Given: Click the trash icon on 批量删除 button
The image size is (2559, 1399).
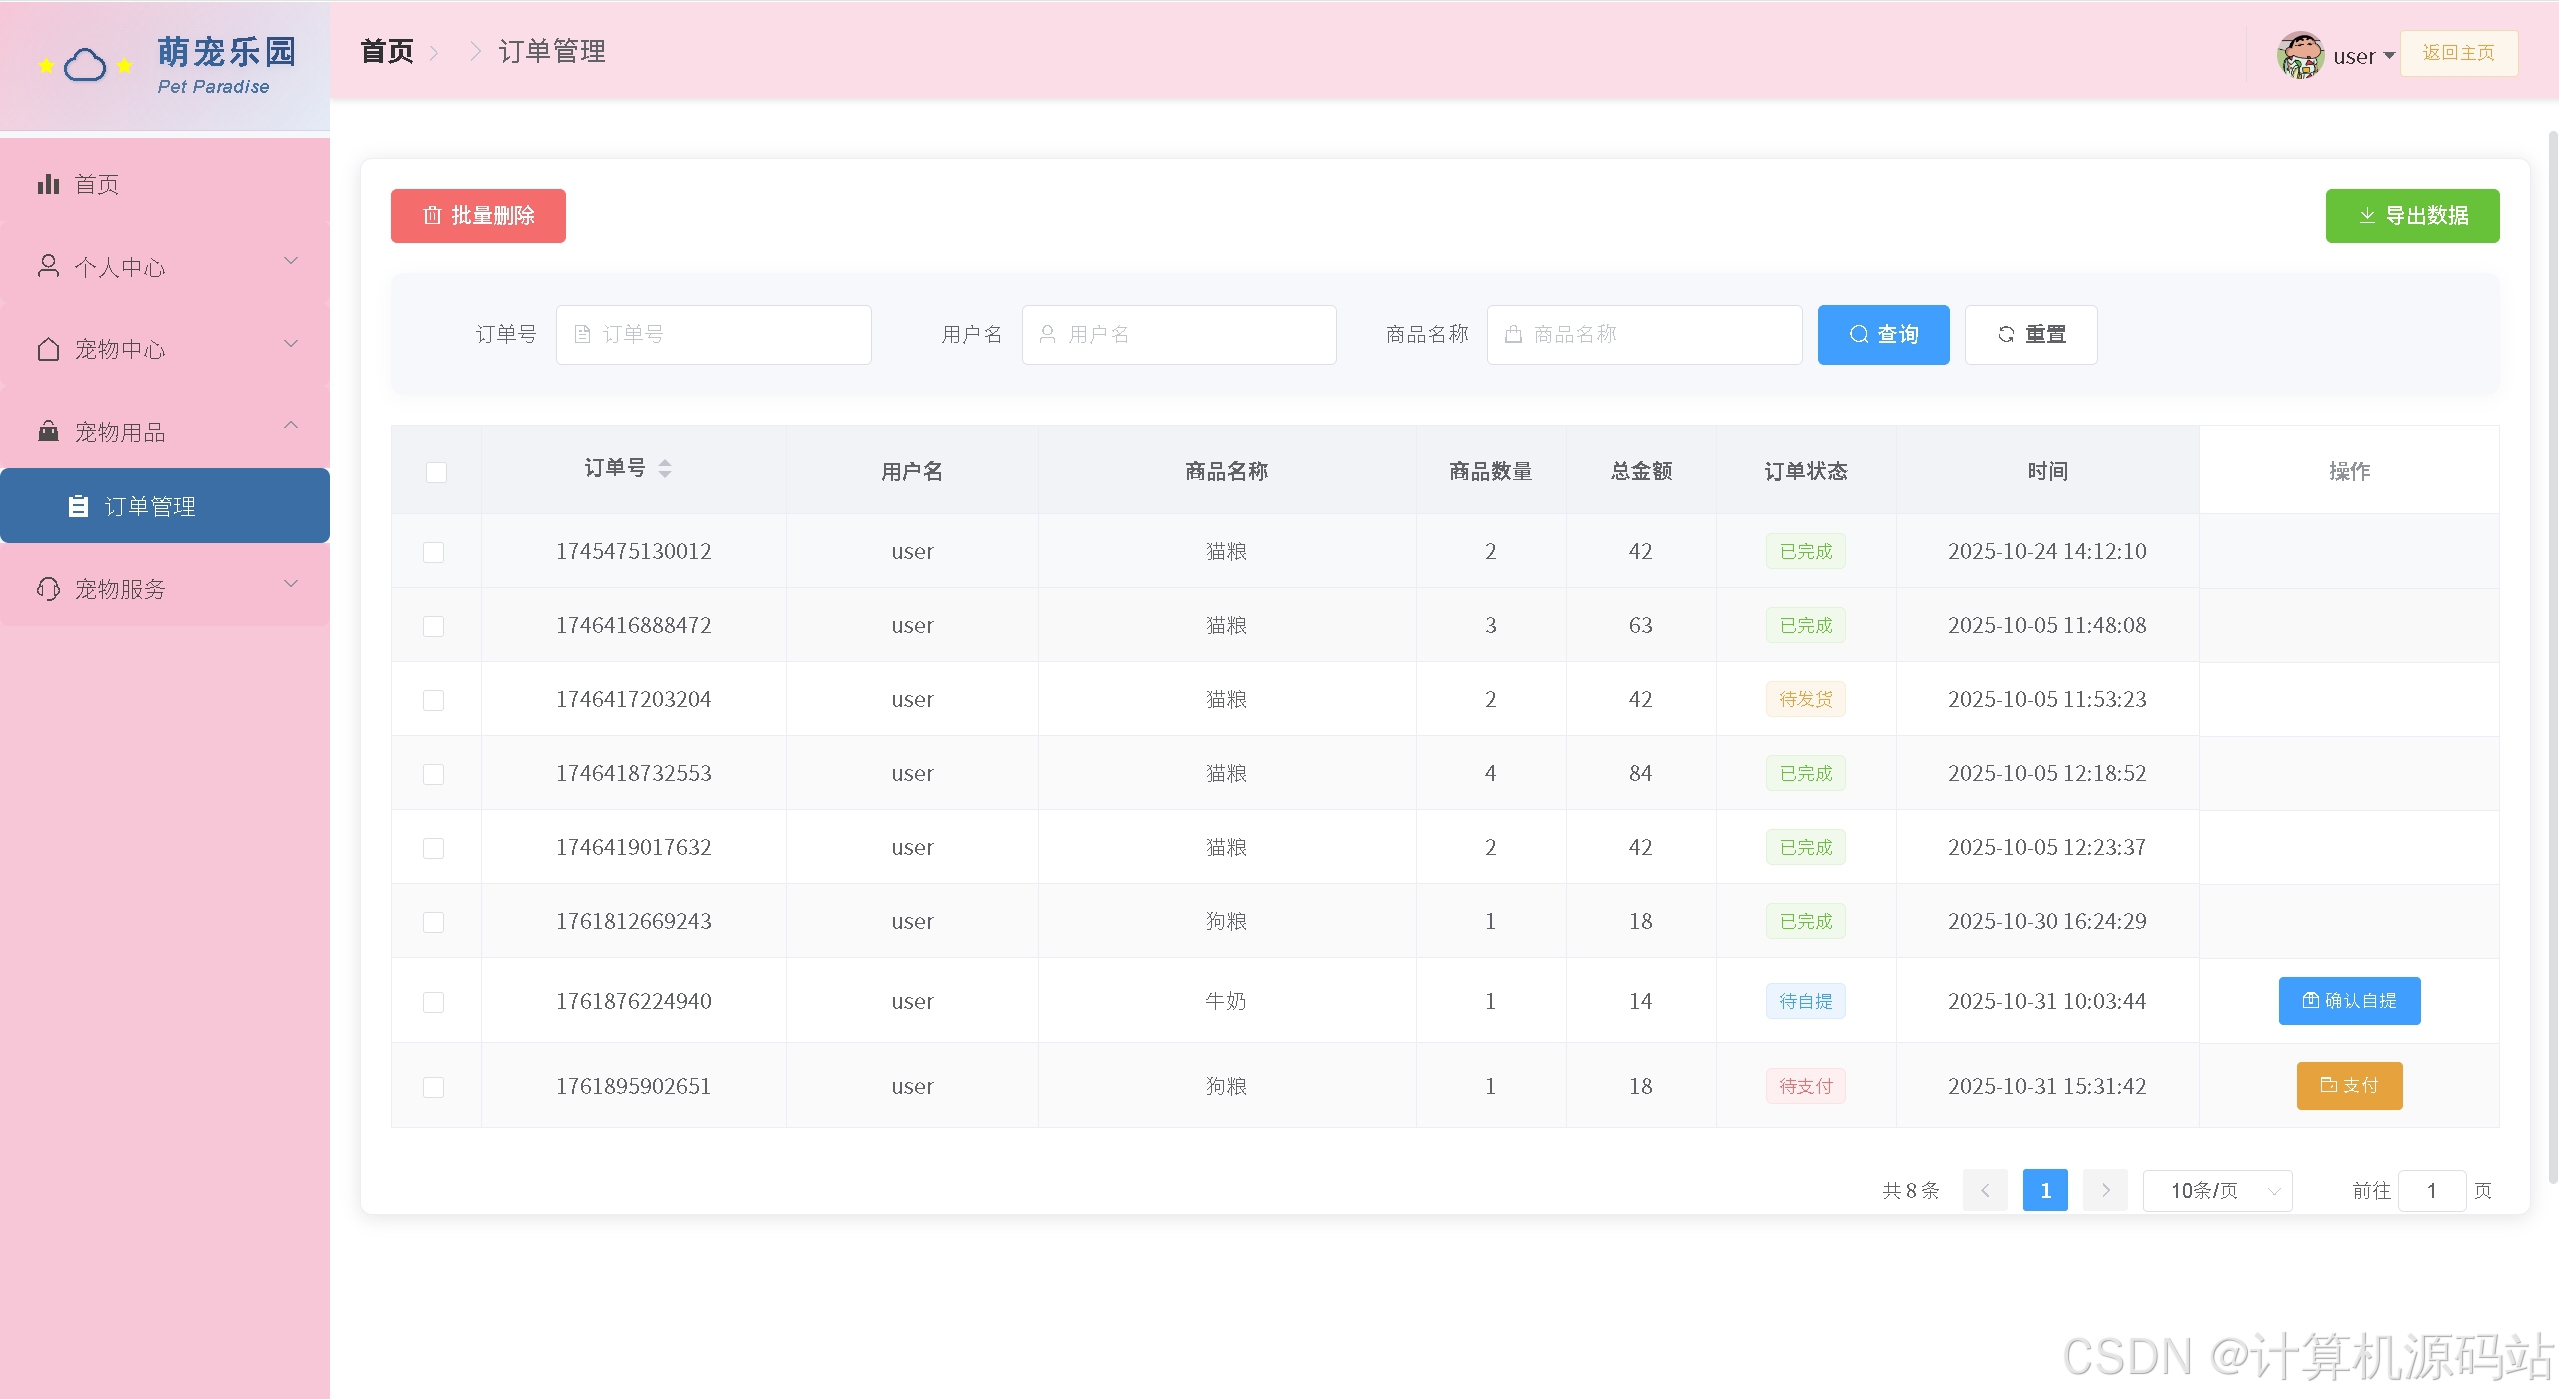Looking at the screenshot, I should click(x=432, y=215).
